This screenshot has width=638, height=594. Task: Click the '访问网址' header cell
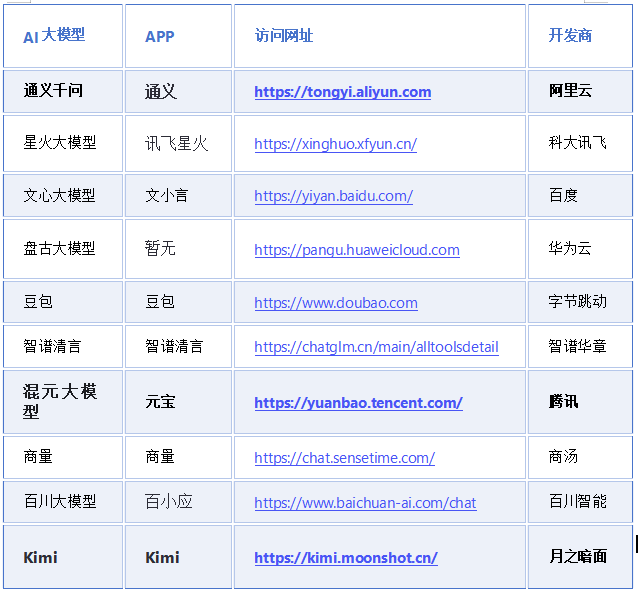pos(284,36)
